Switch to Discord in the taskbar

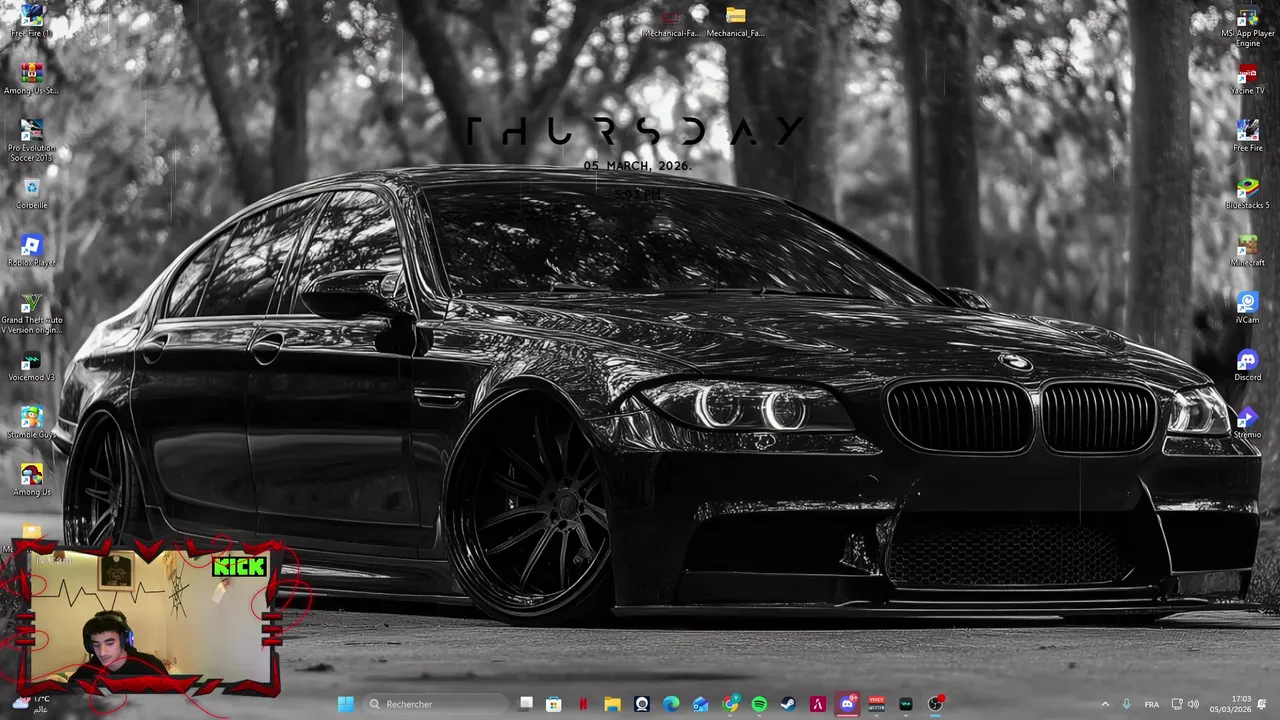[847, 704]
